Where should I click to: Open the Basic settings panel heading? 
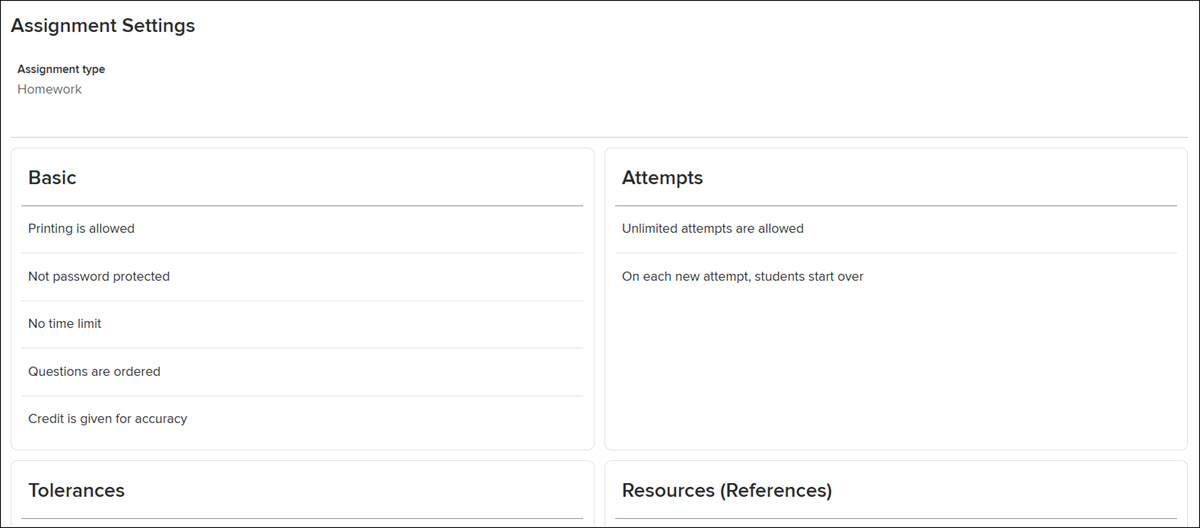[x=52, y=178]
